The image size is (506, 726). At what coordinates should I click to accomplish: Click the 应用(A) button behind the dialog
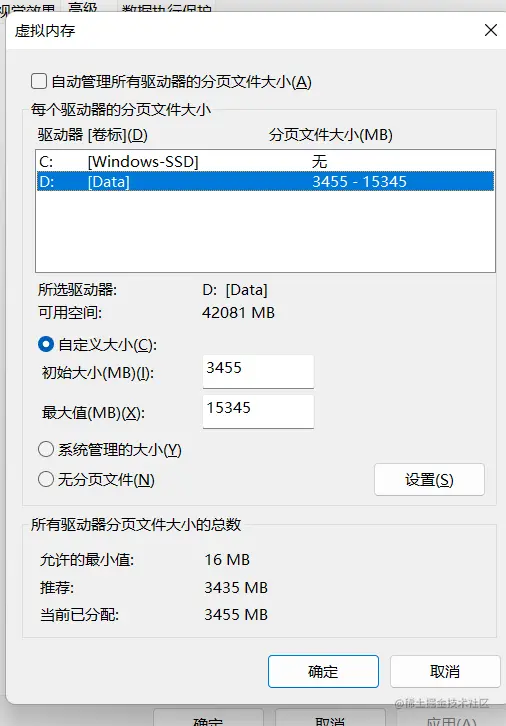[451, 720]
